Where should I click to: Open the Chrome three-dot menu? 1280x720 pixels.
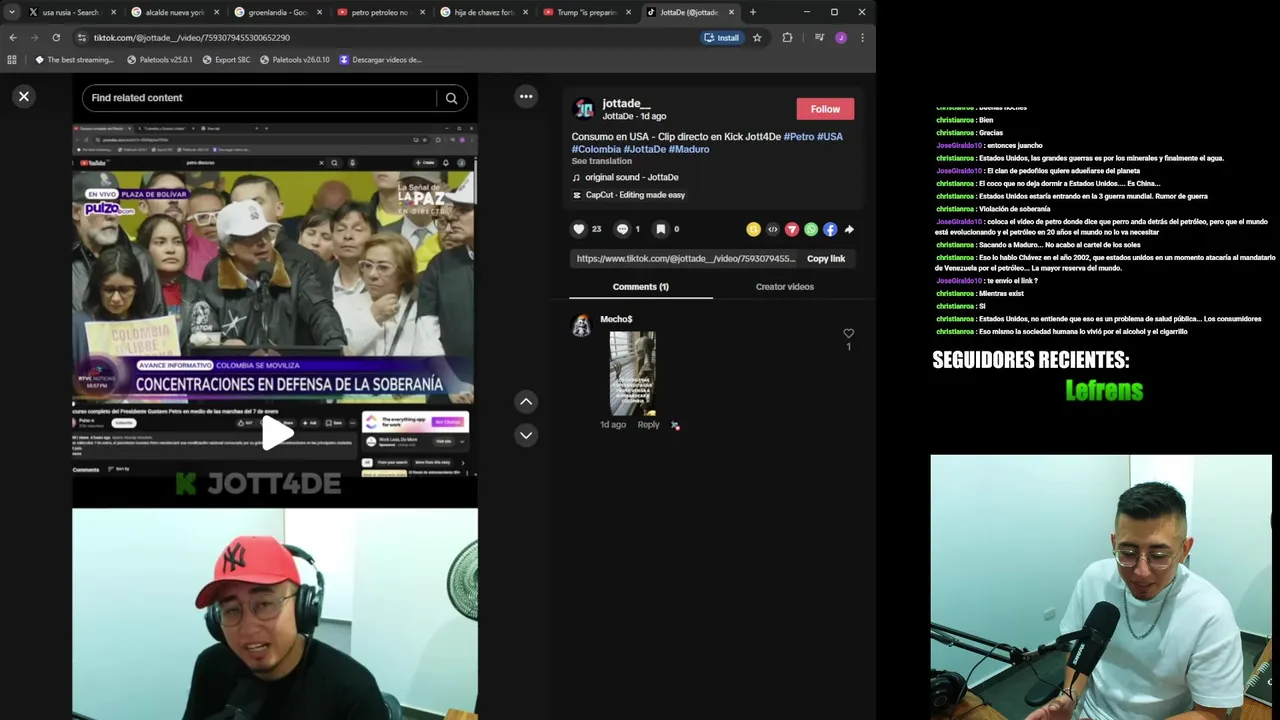862,38
